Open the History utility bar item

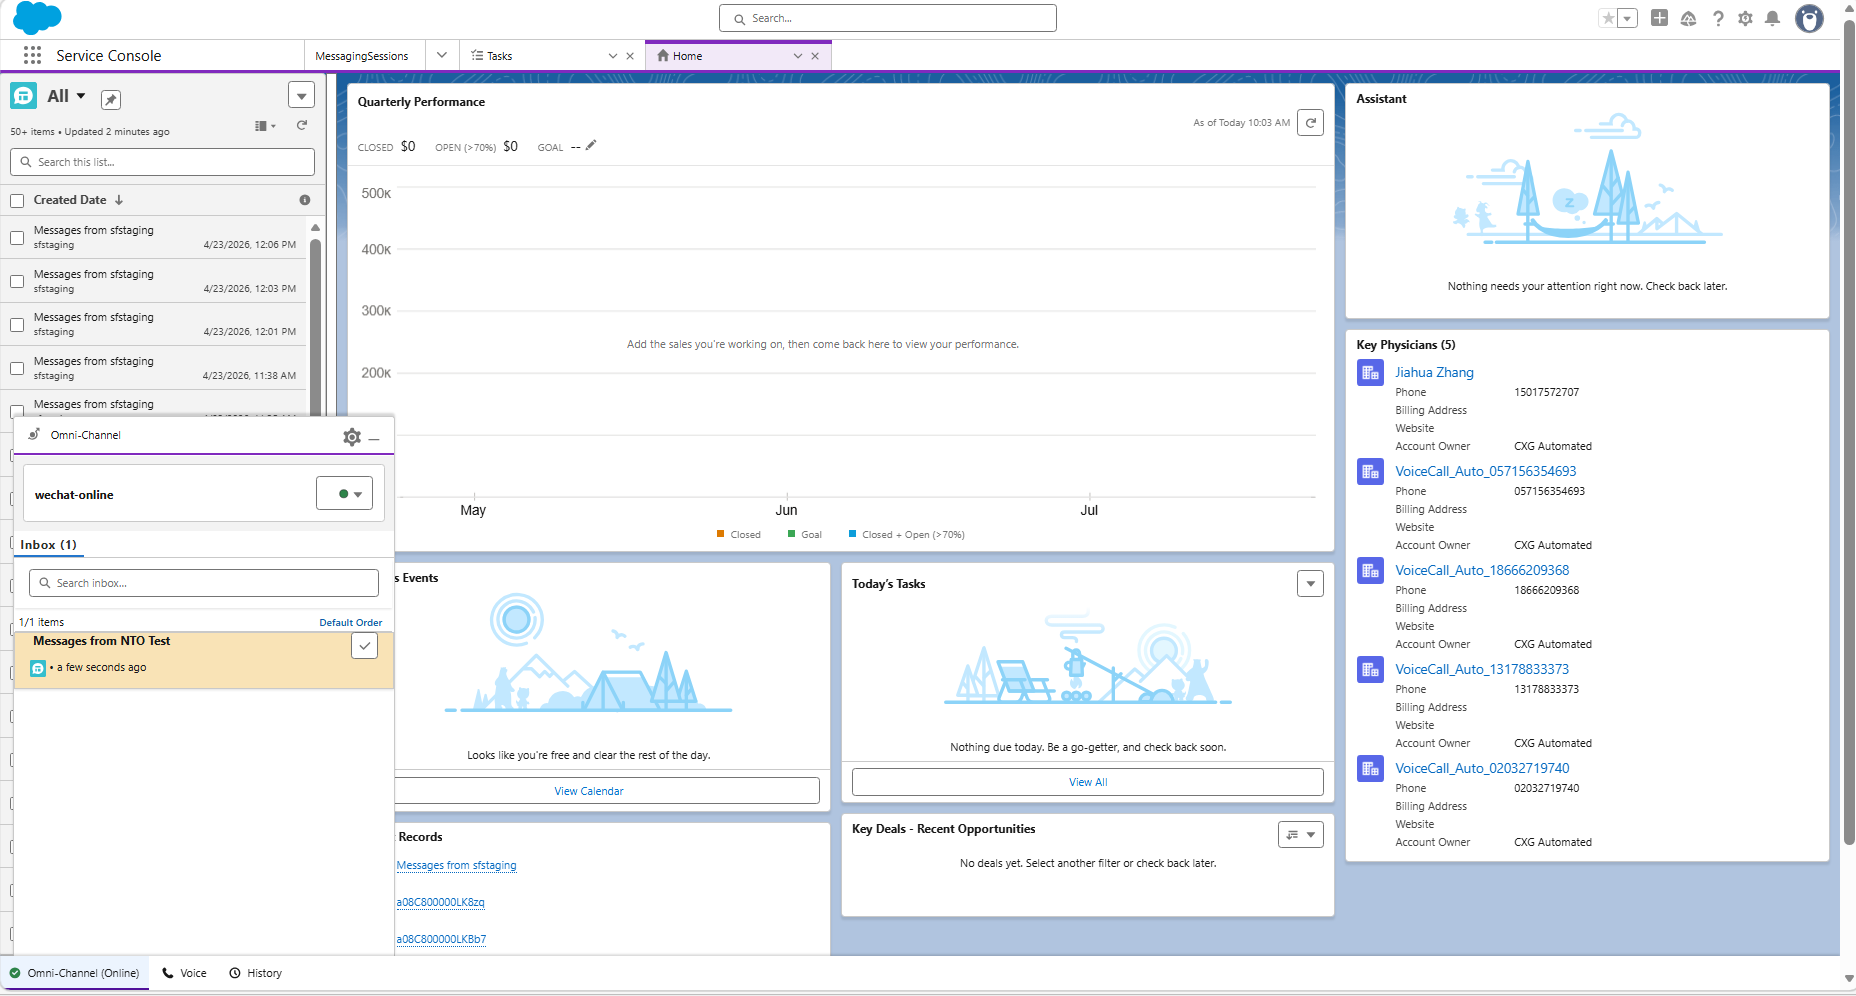click(x=256, y=973)
